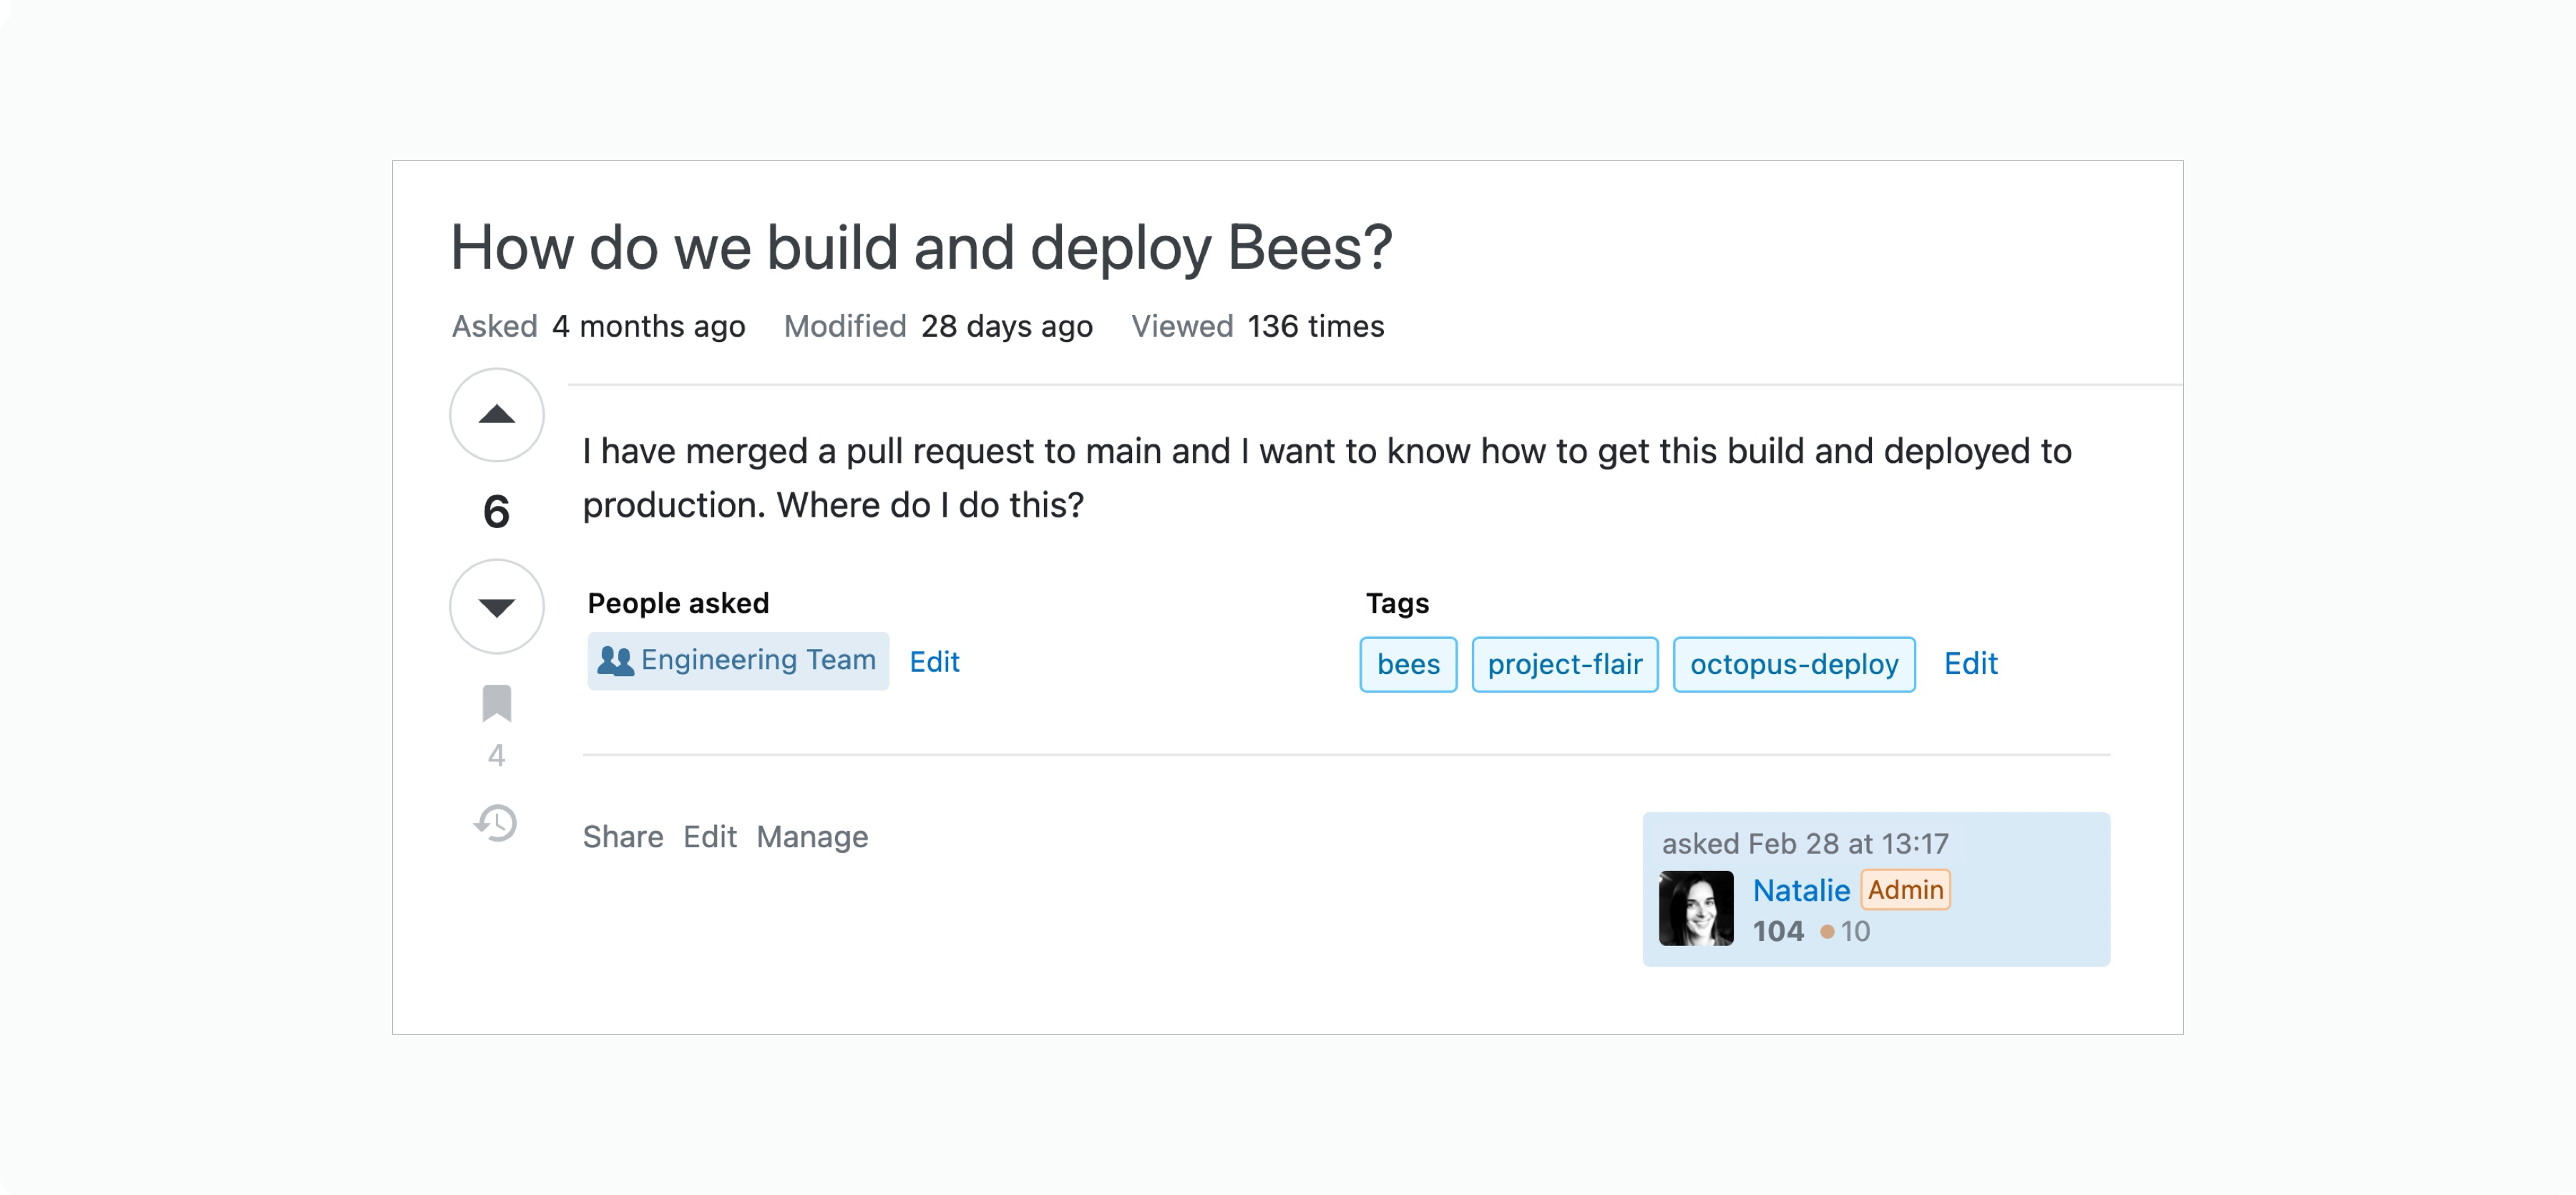This screenshot has width=2576, height=1195.
Task: Click Natalie's avatar picture
Action: pyautogui.click(x=1696, y=908)
